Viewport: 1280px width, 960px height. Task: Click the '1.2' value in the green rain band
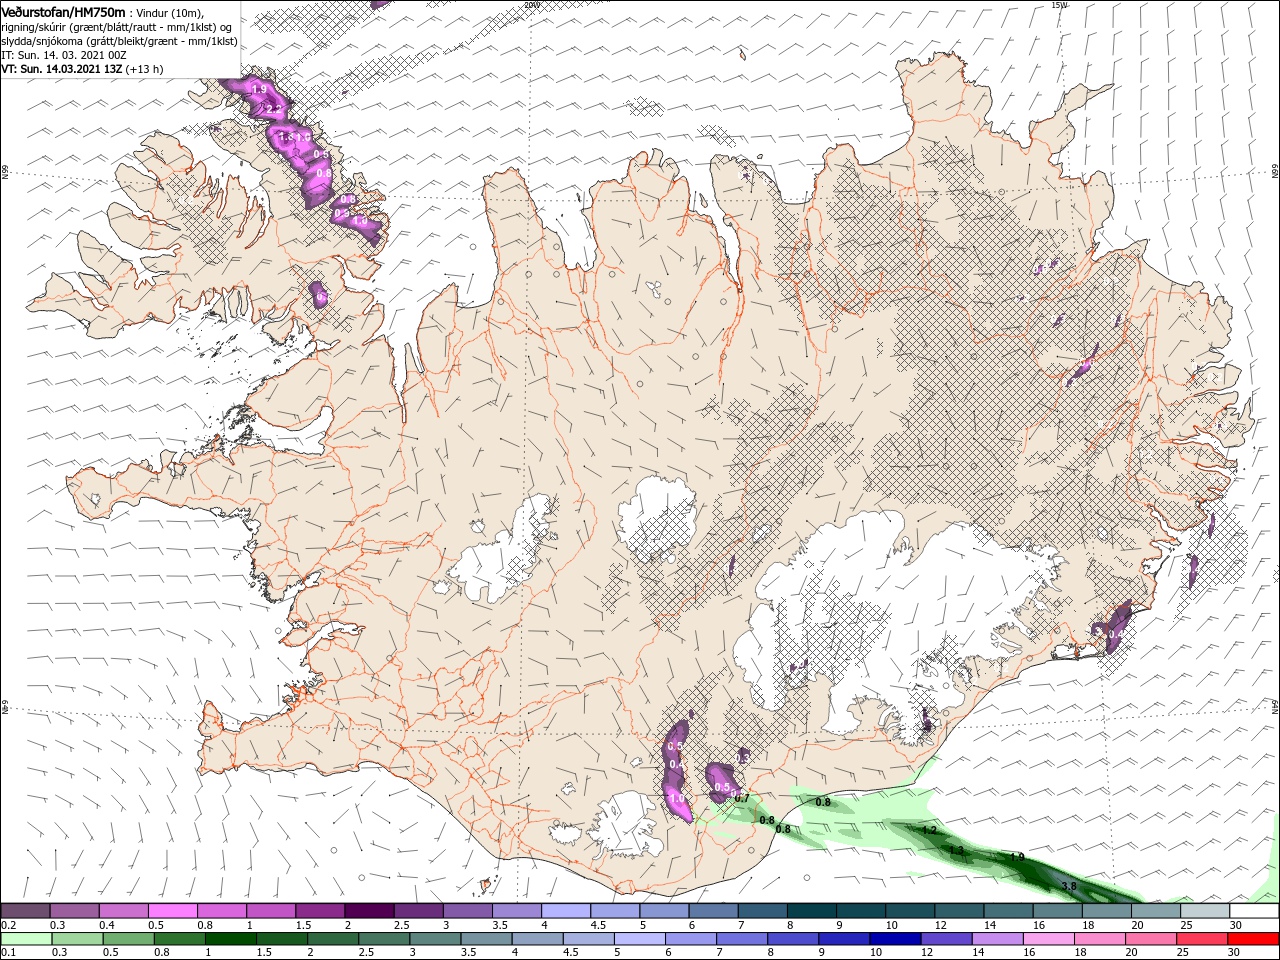tap(929, 830)
